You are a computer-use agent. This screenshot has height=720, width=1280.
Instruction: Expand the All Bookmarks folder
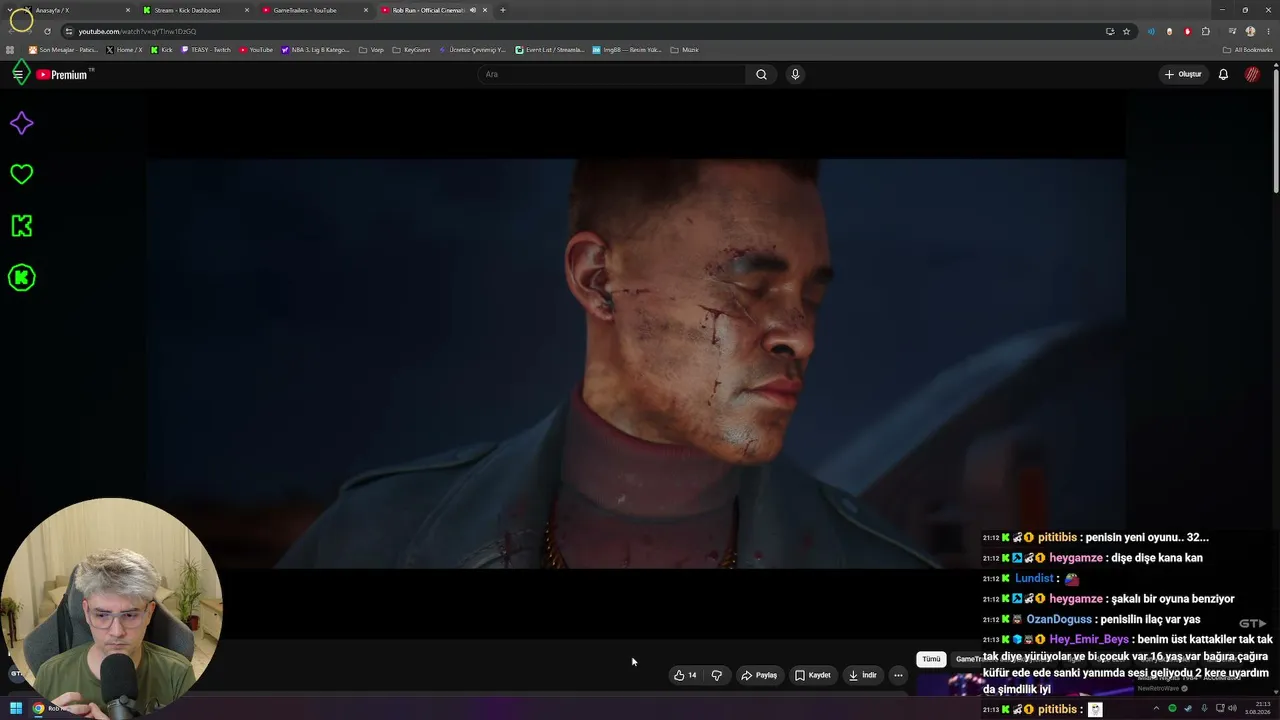click(x=1248, y=50)
